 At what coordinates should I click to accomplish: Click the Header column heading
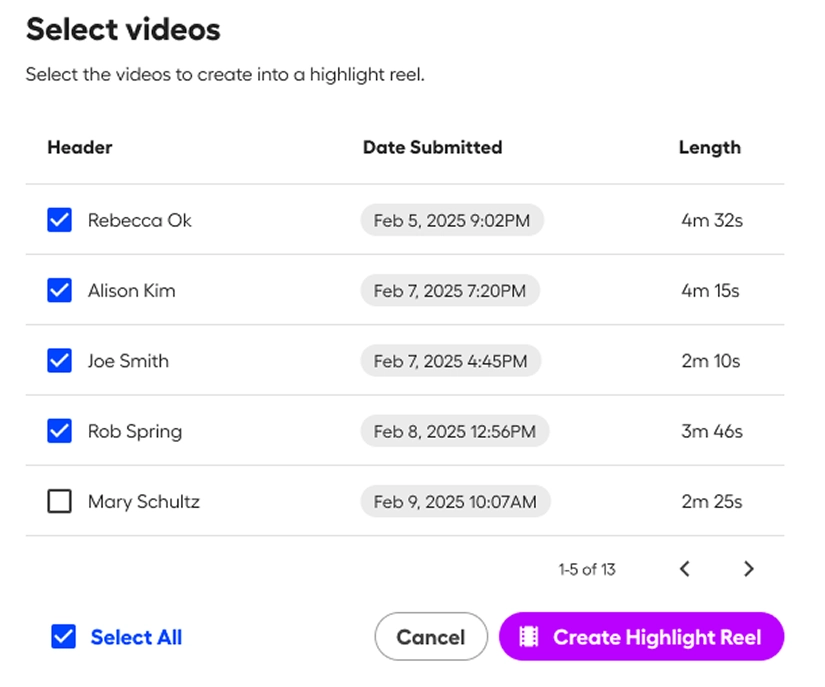tap(80, 147)
